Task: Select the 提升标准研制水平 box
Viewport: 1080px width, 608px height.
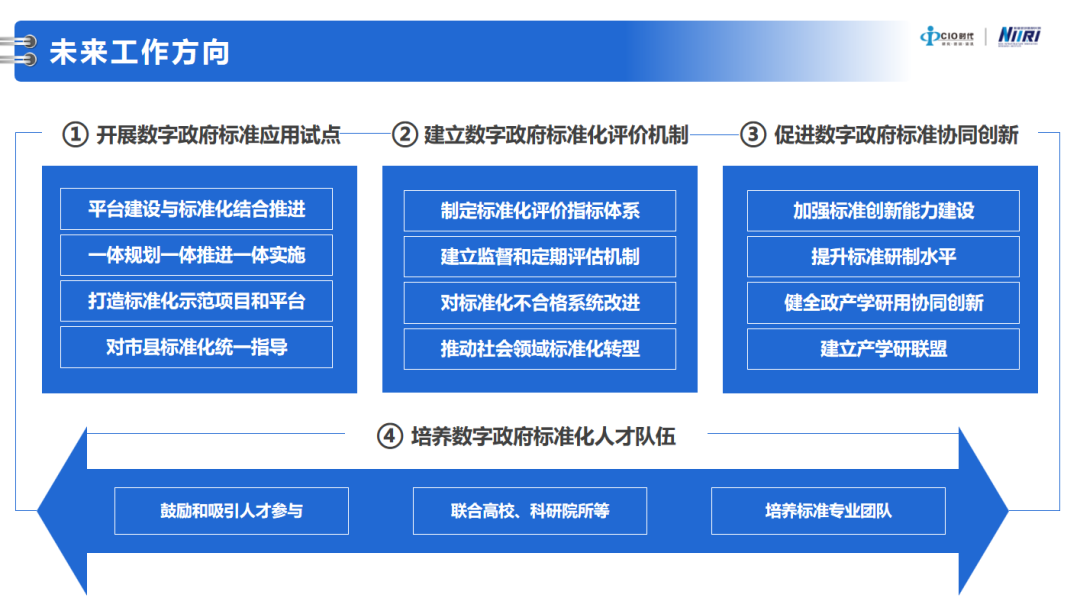Action: pyautogui.click(x=883, y=257)
